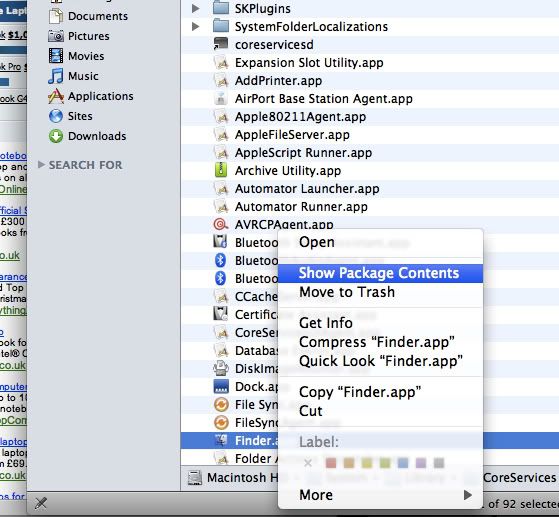
Task: Select the DiskImage mounter icon
Action: (221, 368)
